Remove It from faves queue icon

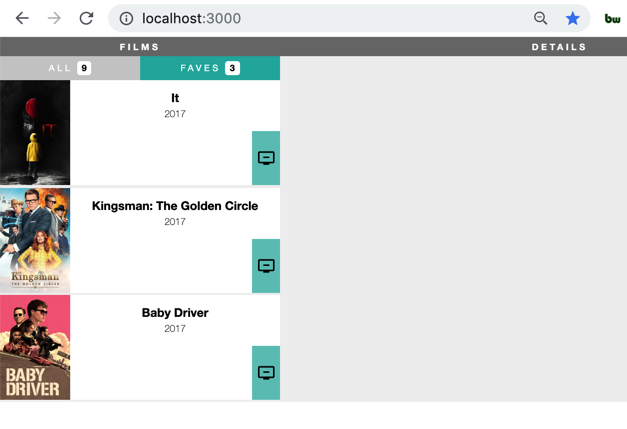tap(266, 158)
